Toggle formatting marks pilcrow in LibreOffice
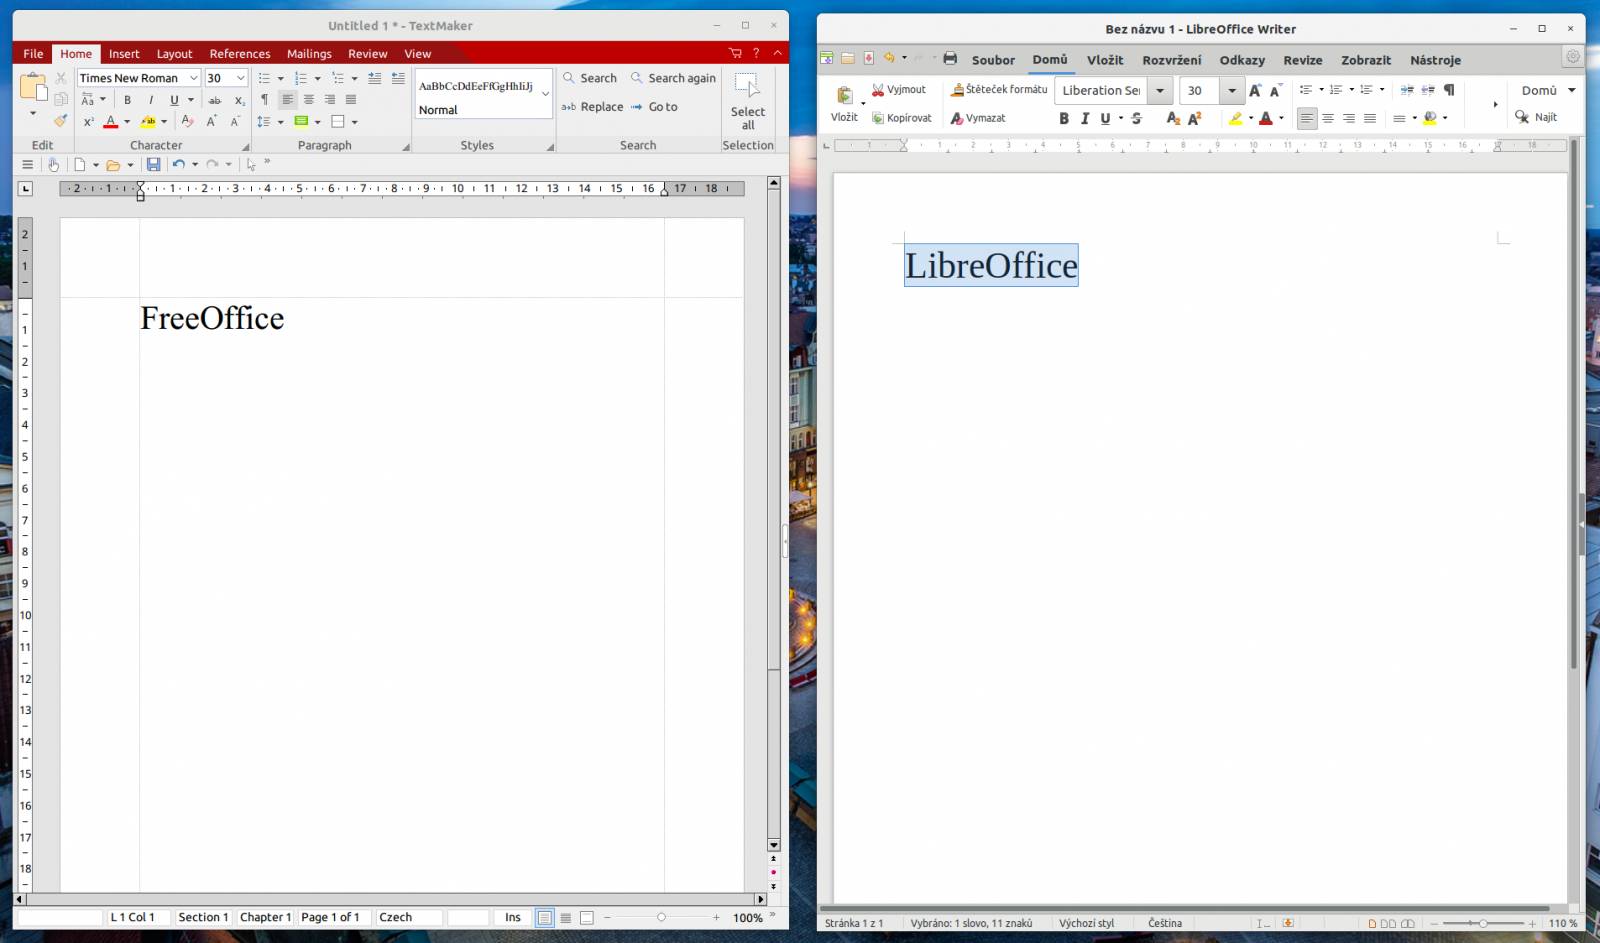The width and height of the screenshot is (1600, 943). [1449, 90]
